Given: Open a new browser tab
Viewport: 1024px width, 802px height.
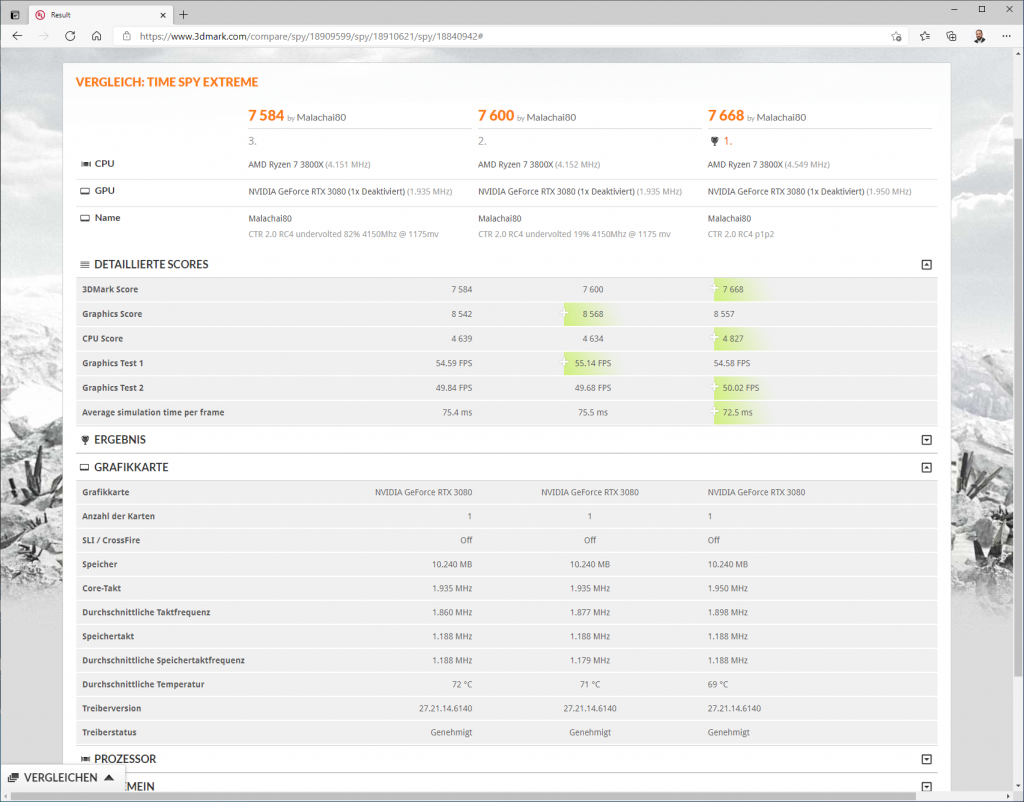Looking at the screenshot, I should coord(183,14).
